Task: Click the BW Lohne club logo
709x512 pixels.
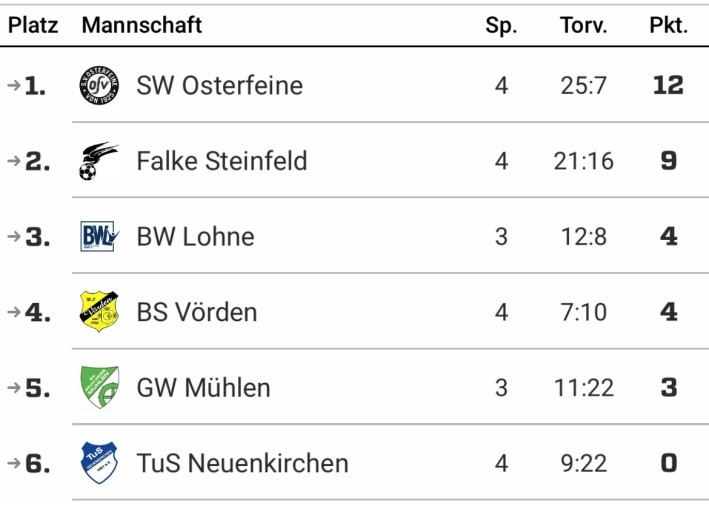Action: [99, 237]
